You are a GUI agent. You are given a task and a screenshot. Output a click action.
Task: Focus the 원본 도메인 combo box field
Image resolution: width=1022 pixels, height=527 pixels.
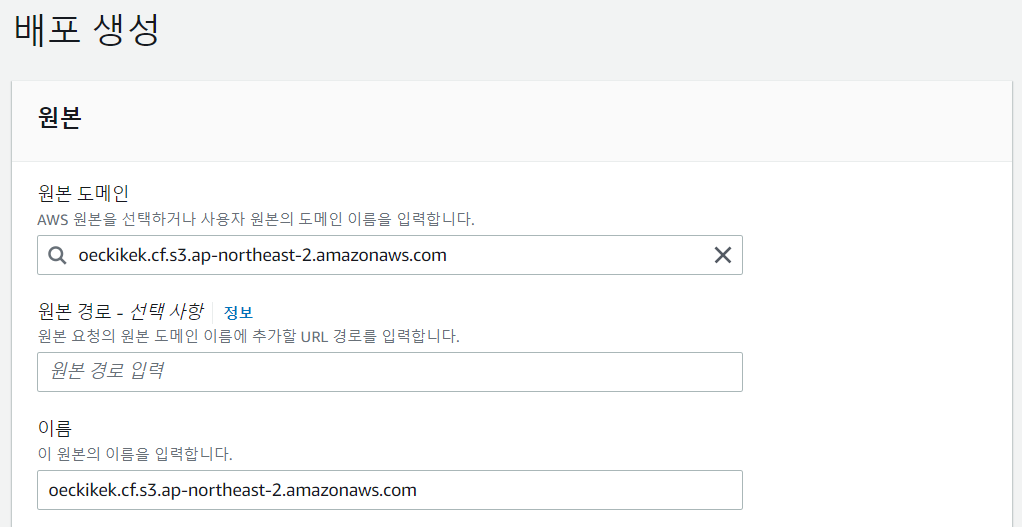[x=390, y=255]
